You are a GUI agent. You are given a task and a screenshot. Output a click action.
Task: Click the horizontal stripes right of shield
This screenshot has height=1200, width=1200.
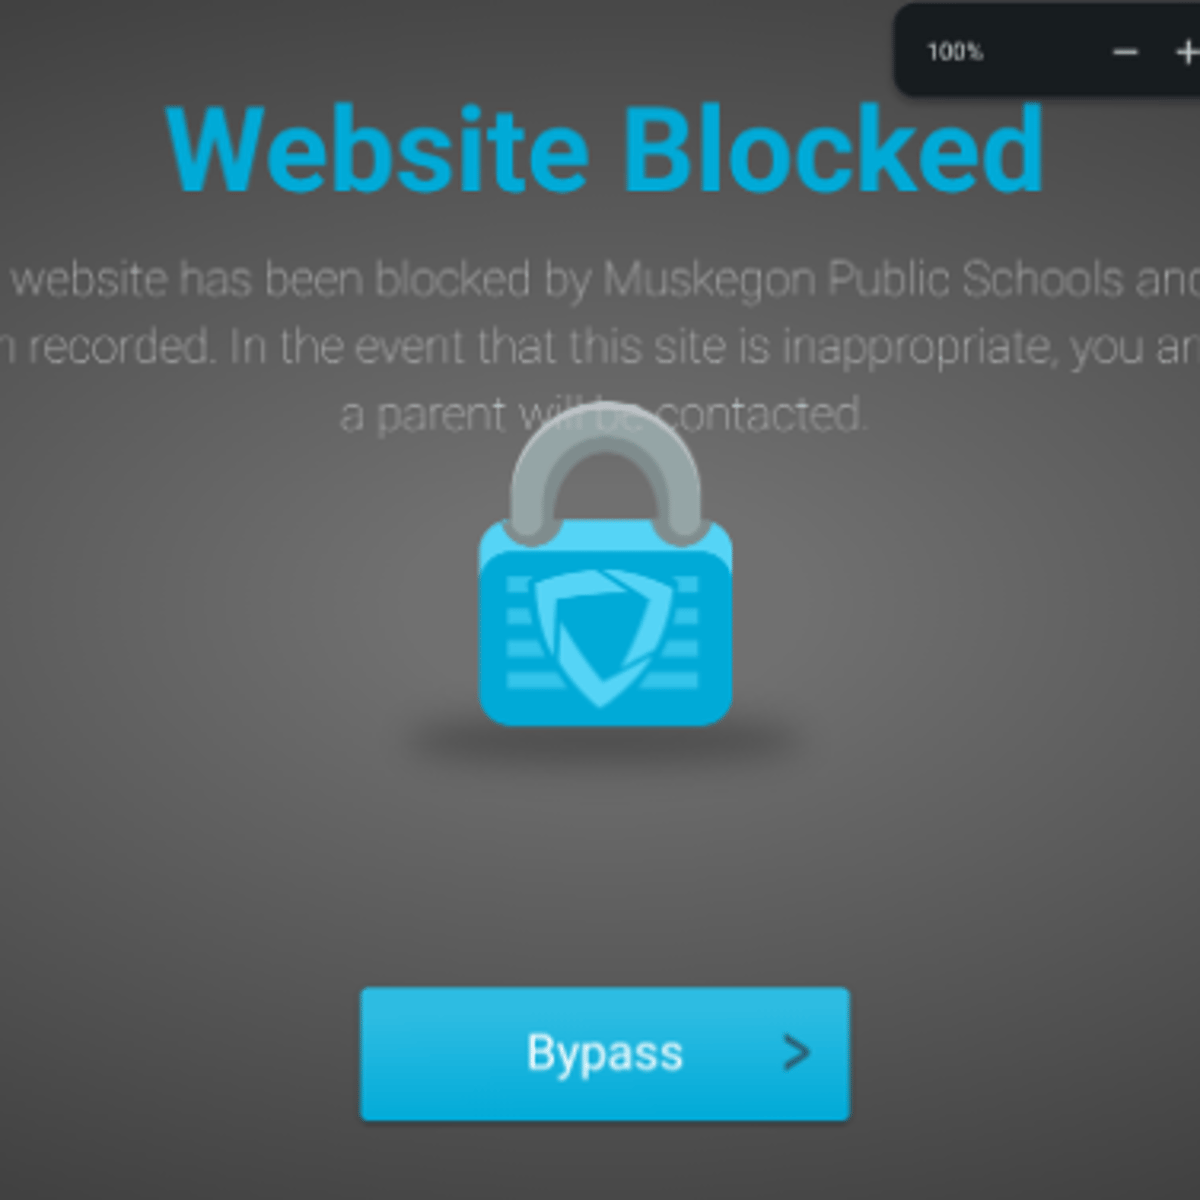[678, 632]
